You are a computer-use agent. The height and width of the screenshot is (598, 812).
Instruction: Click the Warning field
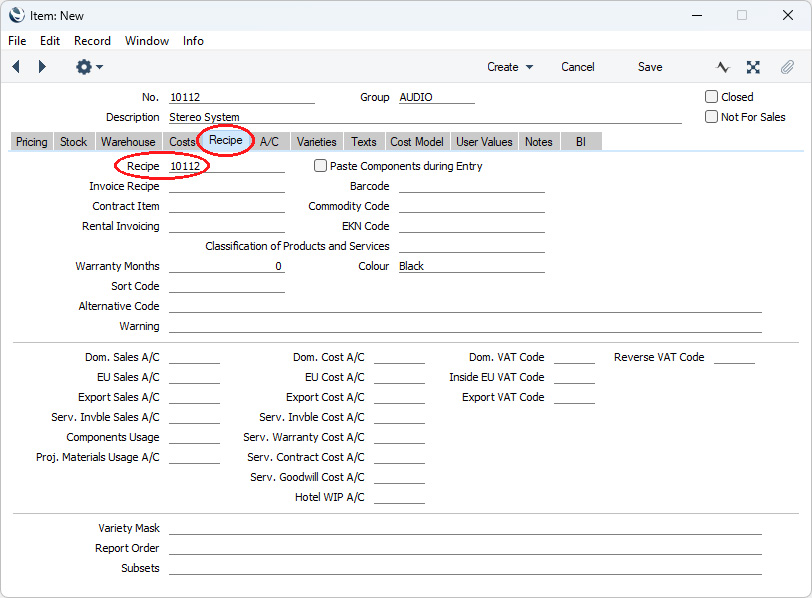465,326
